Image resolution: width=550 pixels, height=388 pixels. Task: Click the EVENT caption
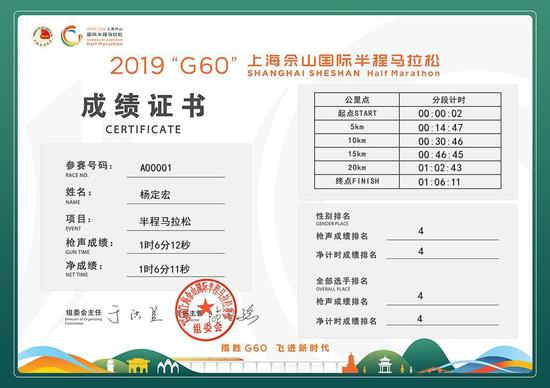pos(73,228)
